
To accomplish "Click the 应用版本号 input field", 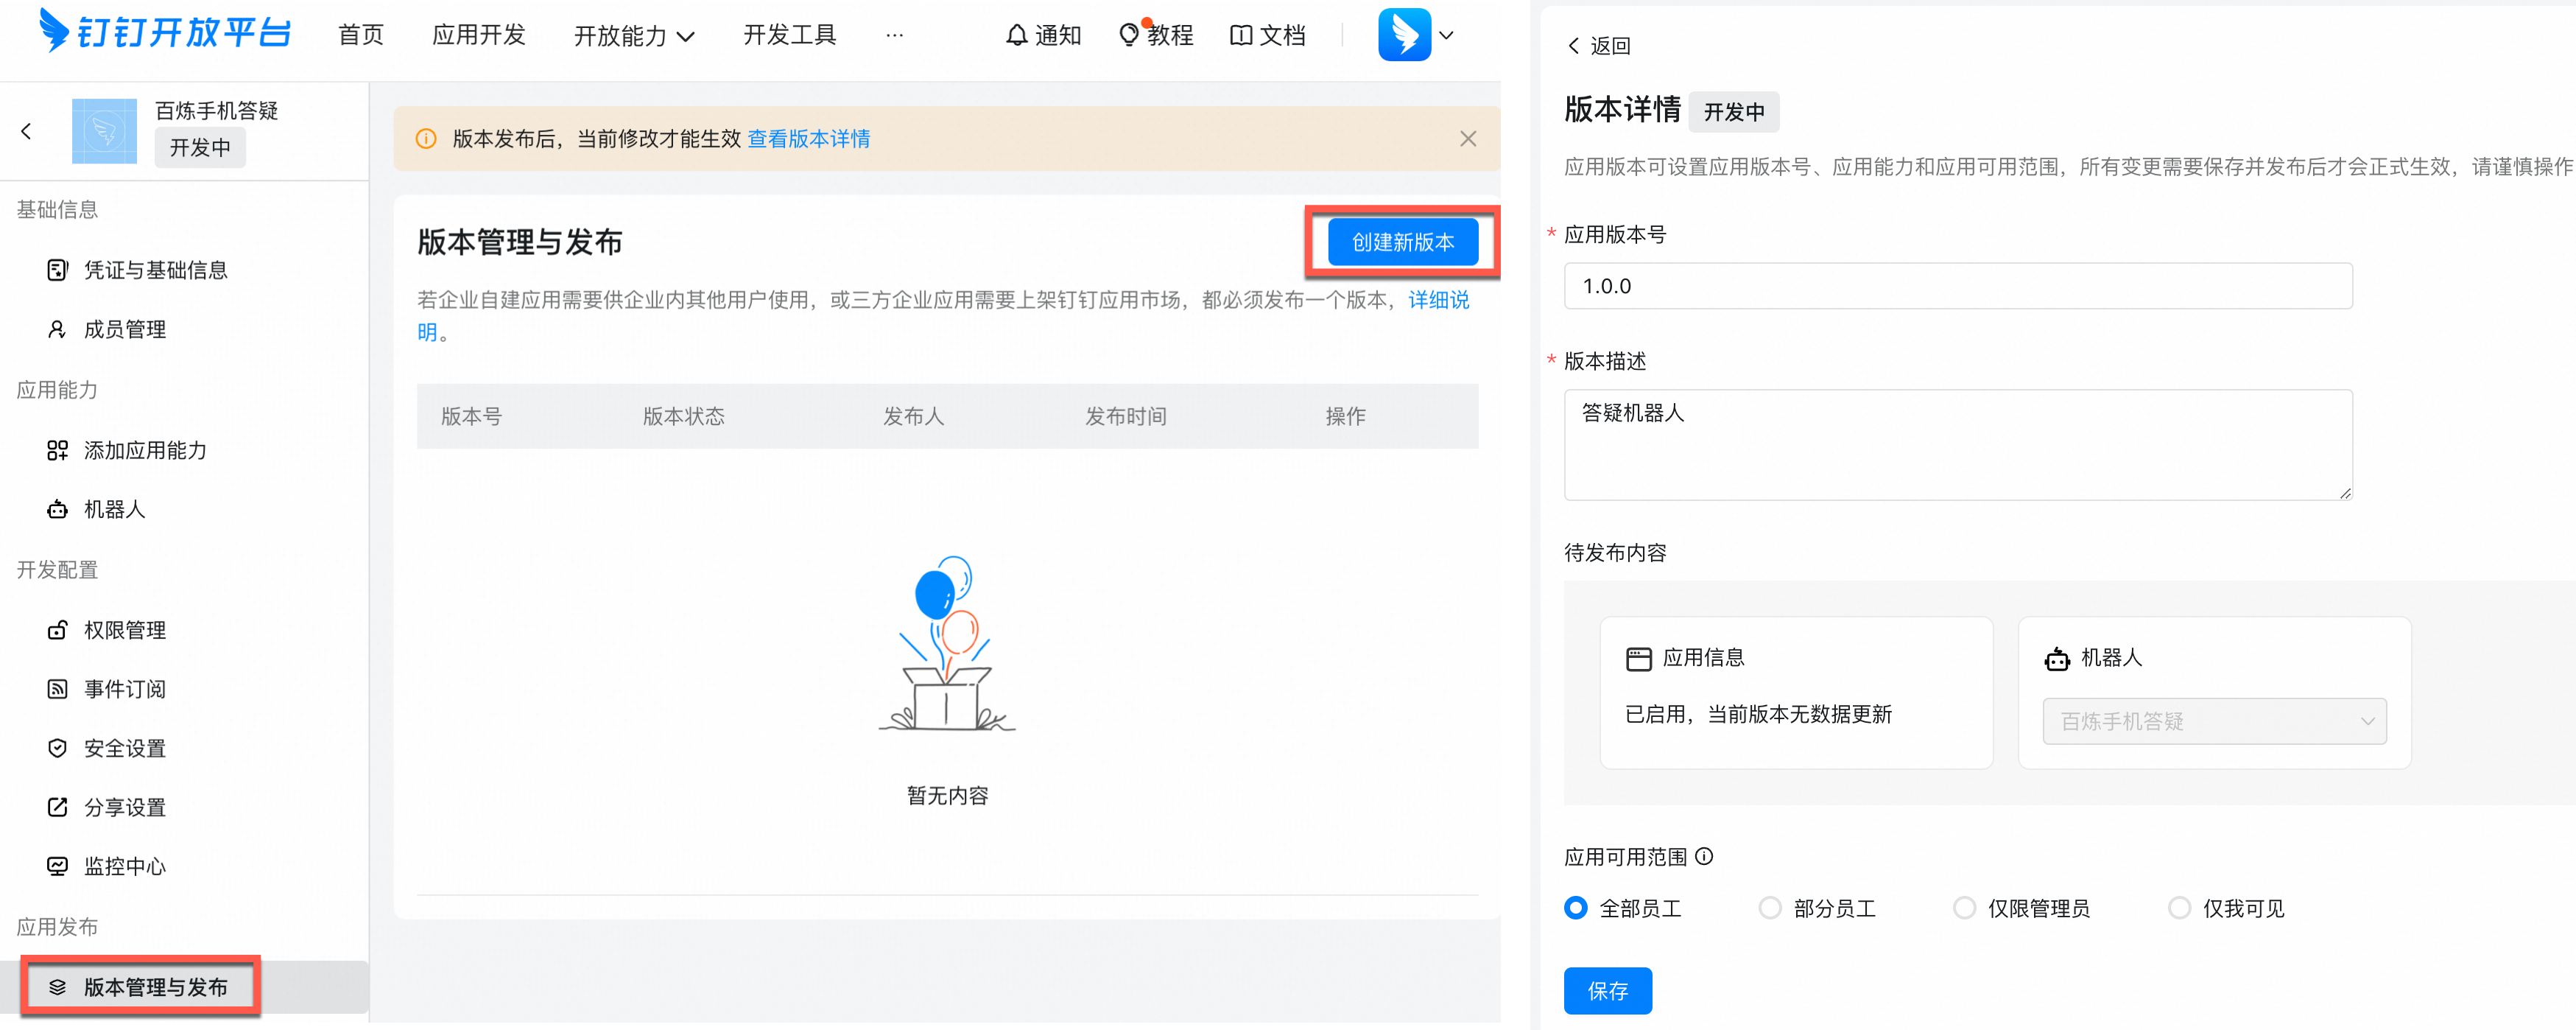I will pos(1958,286).
